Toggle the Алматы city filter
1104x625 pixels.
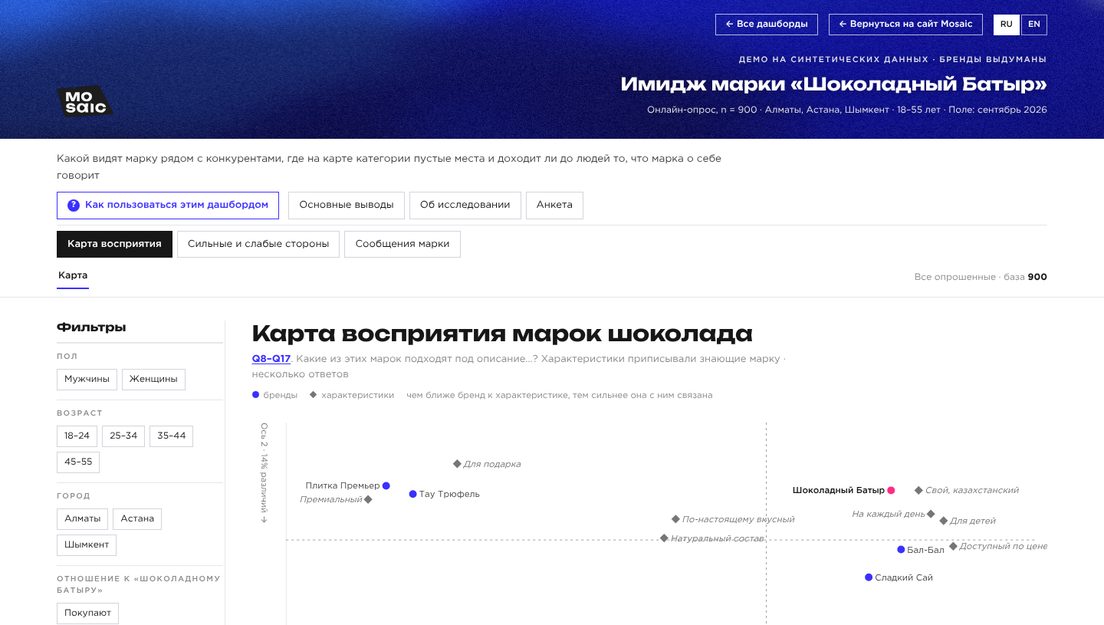[x=82, y=519]
